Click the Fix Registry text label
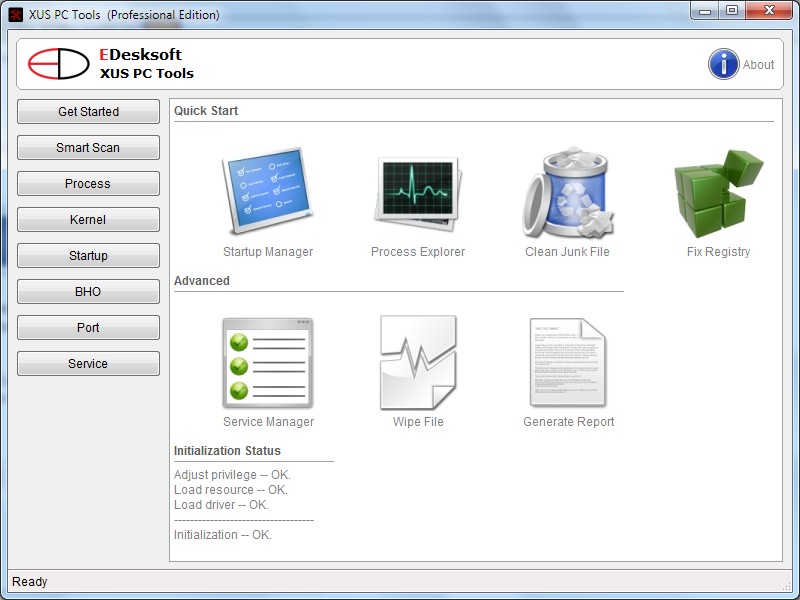Viewport: 800px width, 600px height. [718, 252]
